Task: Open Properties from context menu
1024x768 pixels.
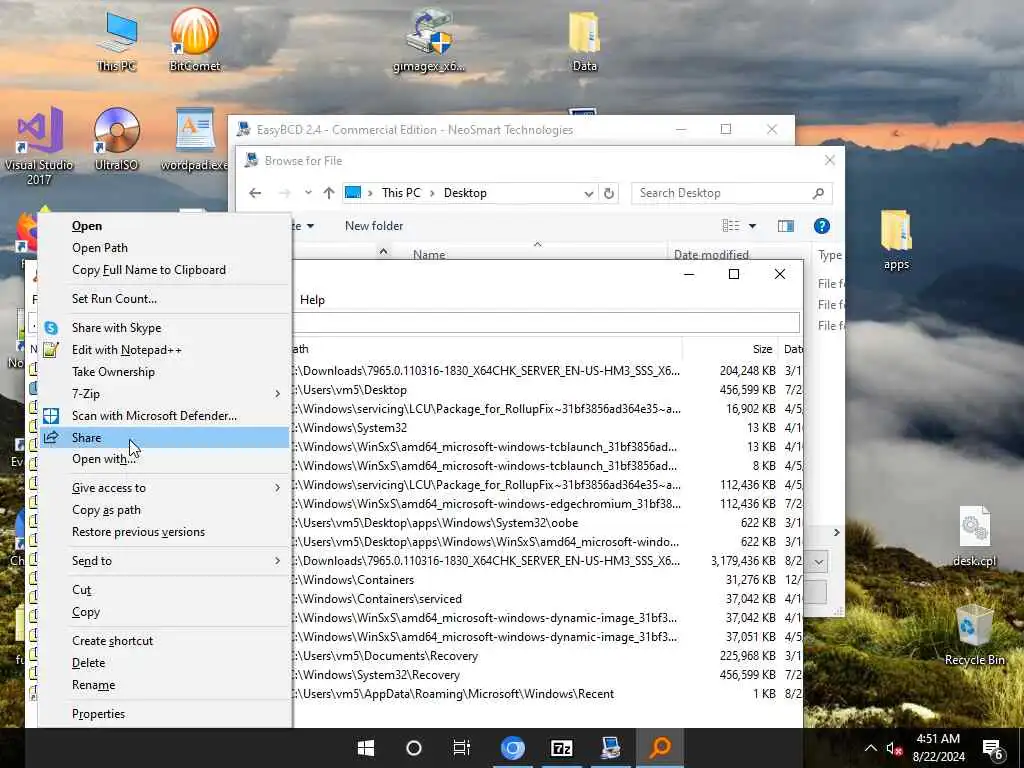Action: [163, 714]
